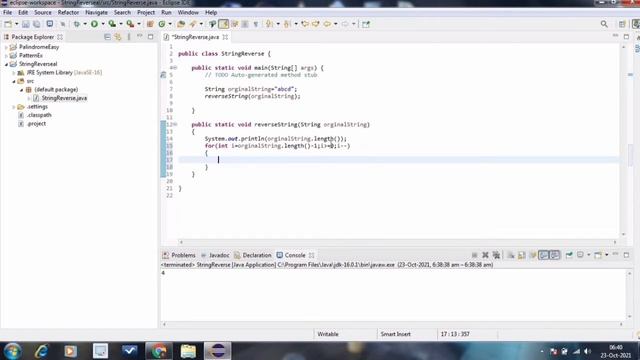Click Last Edit Location toolbar icon
Viewport: 640px width, 360px height.
(x=304, y=24)
